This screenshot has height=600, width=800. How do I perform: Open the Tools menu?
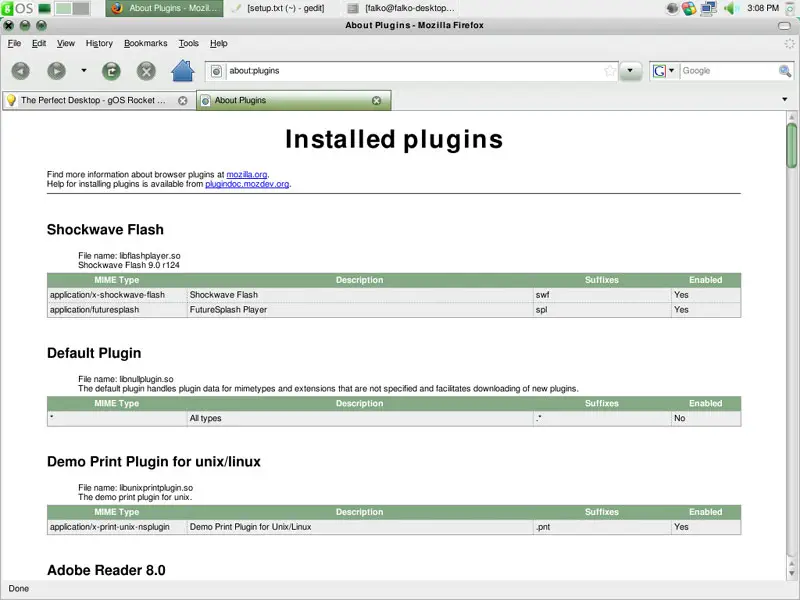pyautogui.click(x=188, y=43)
